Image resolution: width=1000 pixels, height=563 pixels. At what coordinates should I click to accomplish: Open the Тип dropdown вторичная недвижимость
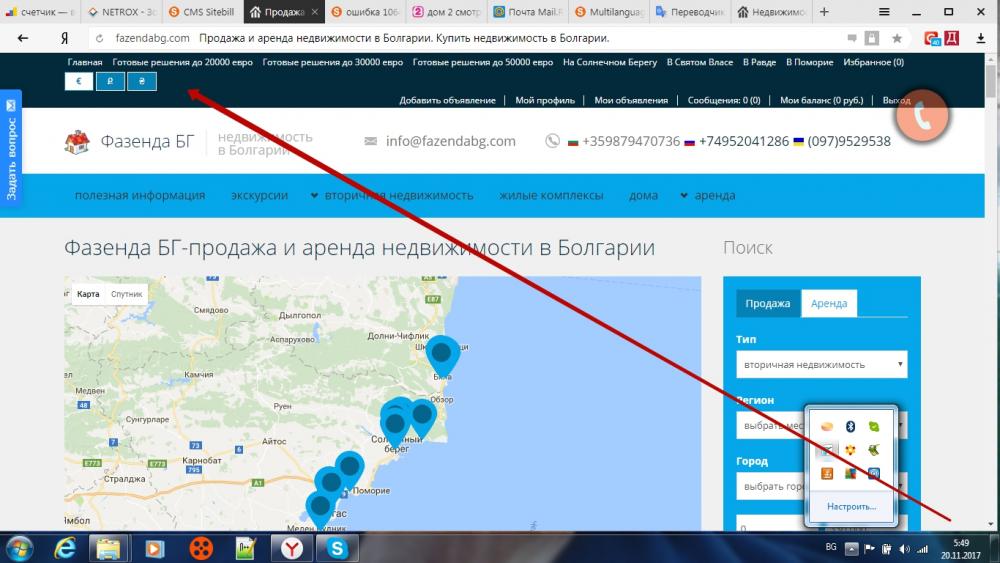820,365
